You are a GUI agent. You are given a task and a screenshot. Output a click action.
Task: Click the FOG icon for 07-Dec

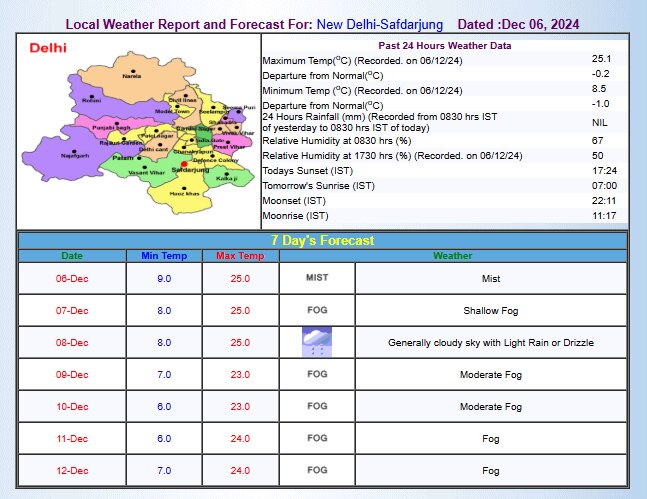[316, 310]
